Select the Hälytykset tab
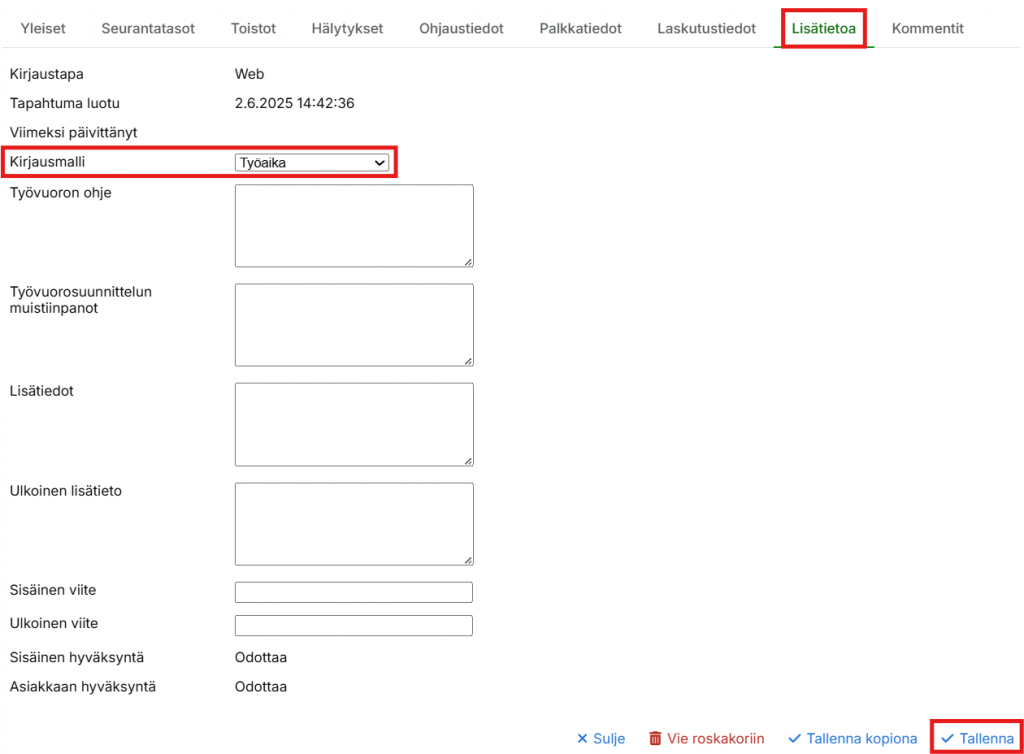This screenshot has height=754, width=1024. [348, 28]
